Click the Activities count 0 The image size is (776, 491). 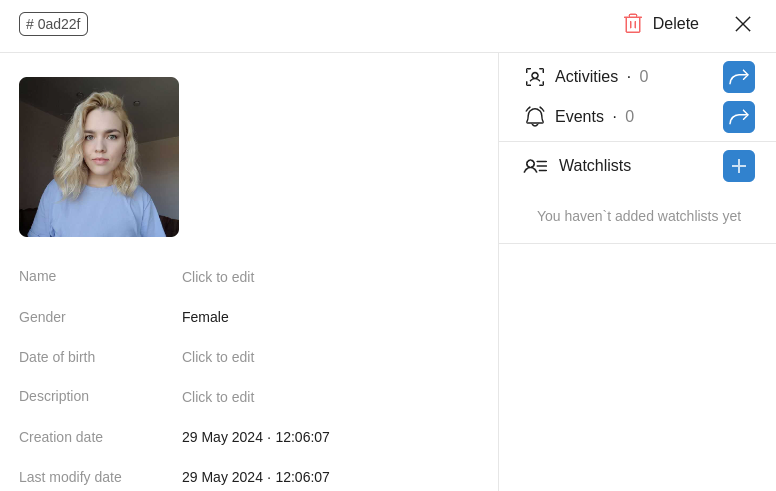point(643,77)
